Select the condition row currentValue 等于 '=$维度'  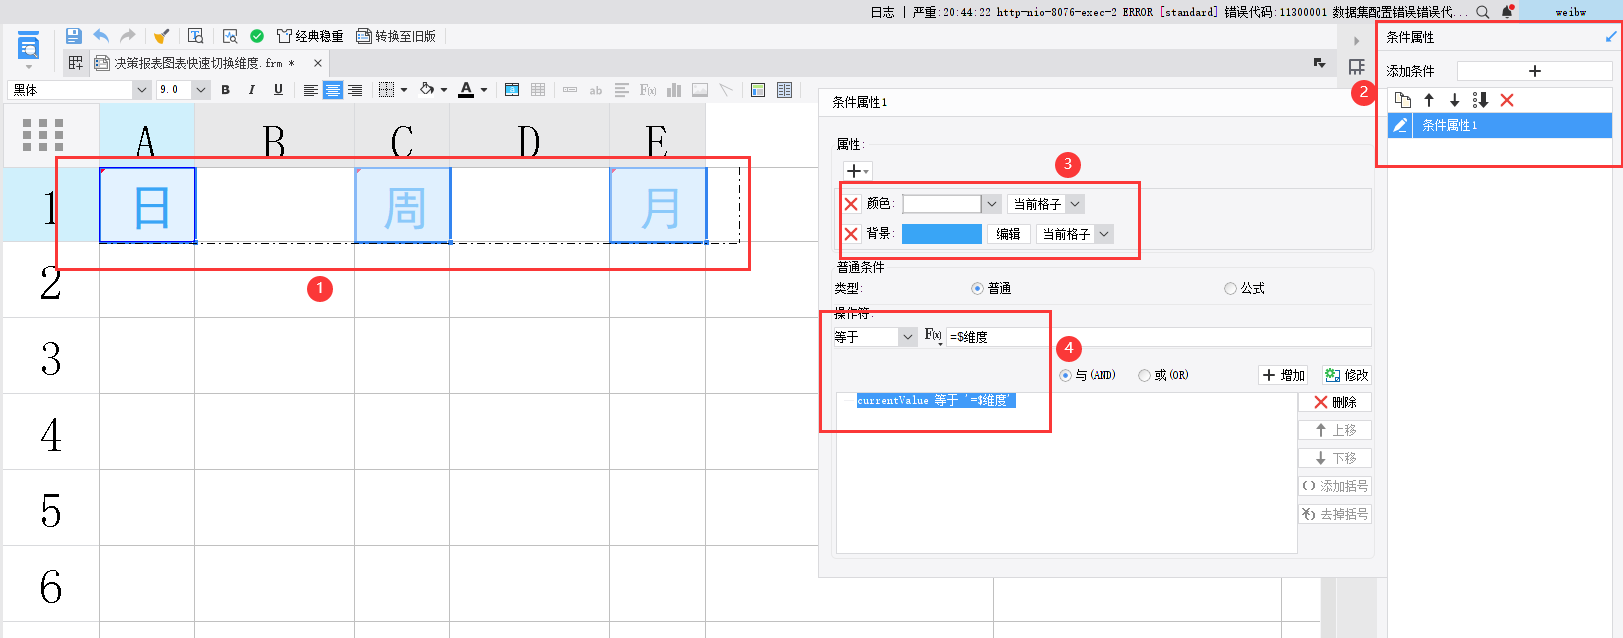(x=936, y=400)
